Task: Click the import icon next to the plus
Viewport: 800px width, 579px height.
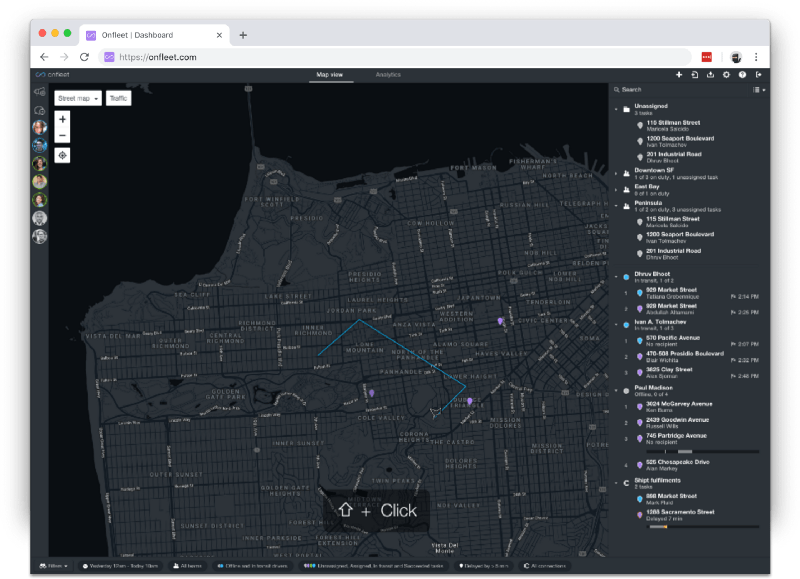Action: [695, 75]
